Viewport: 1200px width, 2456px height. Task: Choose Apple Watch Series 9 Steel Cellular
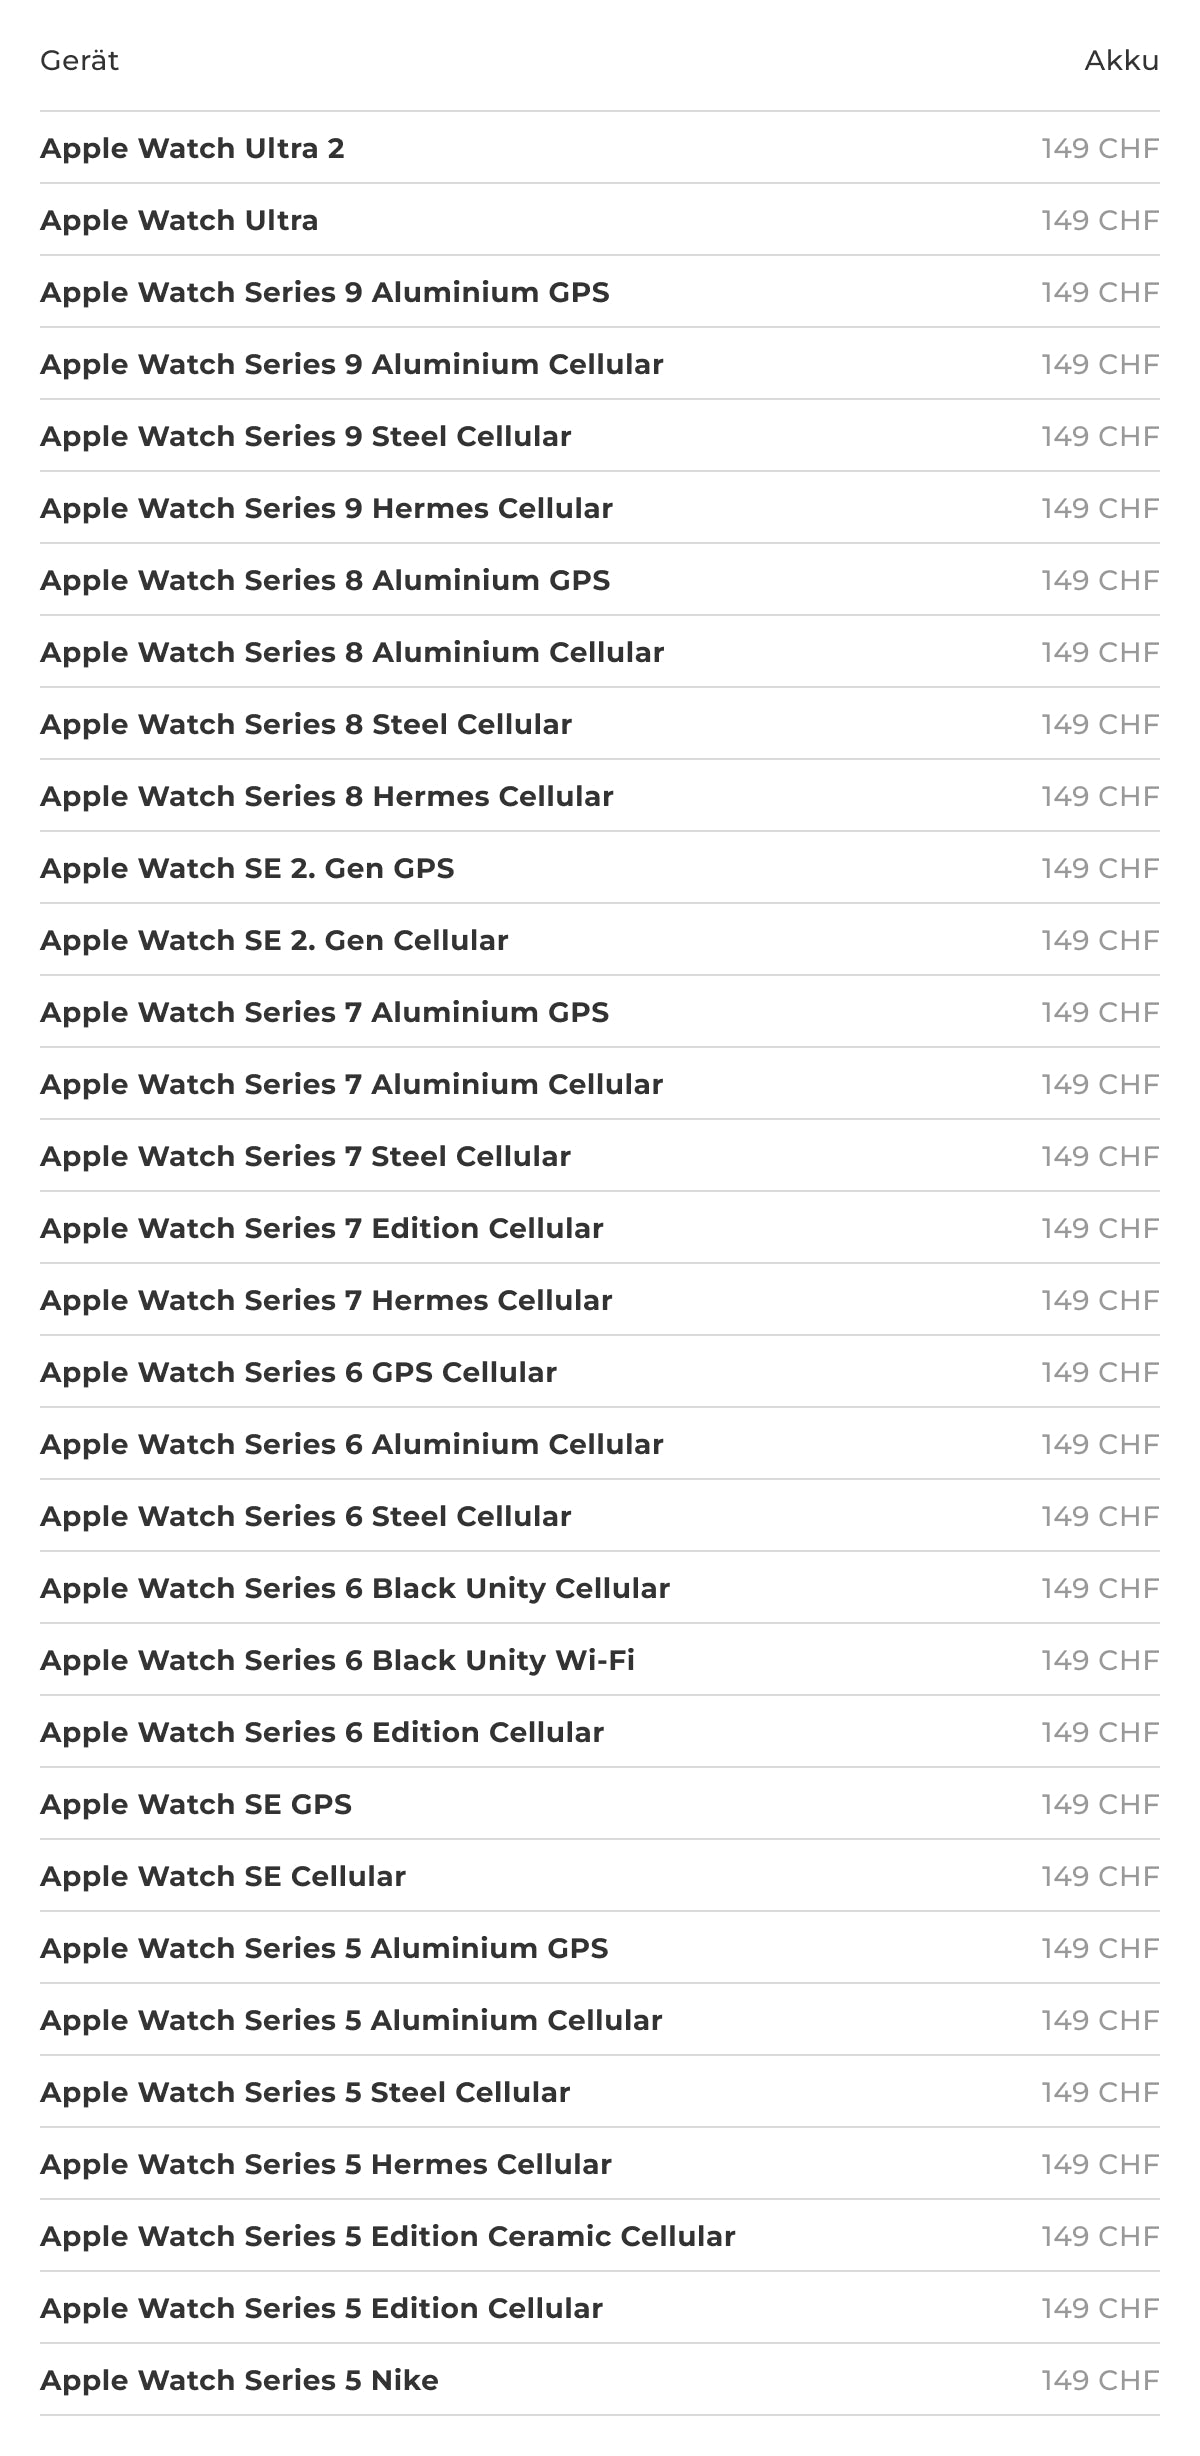point(306,436)
